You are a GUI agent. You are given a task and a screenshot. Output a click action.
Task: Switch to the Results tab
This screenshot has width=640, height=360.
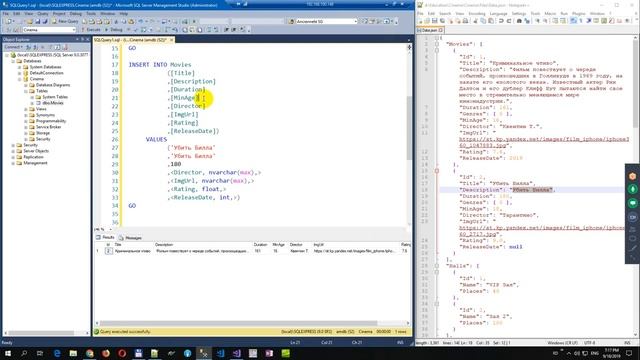[x=105, y=237]
